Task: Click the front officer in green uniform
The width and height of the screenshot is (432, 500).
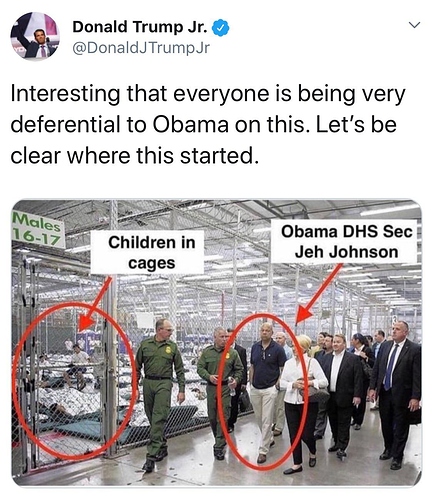Action: click(x=160, y=393)
